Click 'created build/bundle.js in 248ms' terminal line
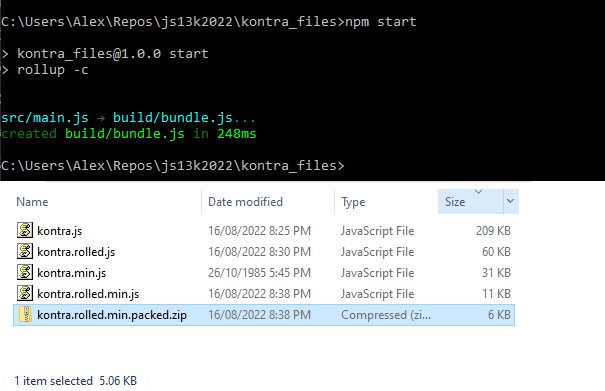This screenshot has height=391, width=605. point(128,134)
